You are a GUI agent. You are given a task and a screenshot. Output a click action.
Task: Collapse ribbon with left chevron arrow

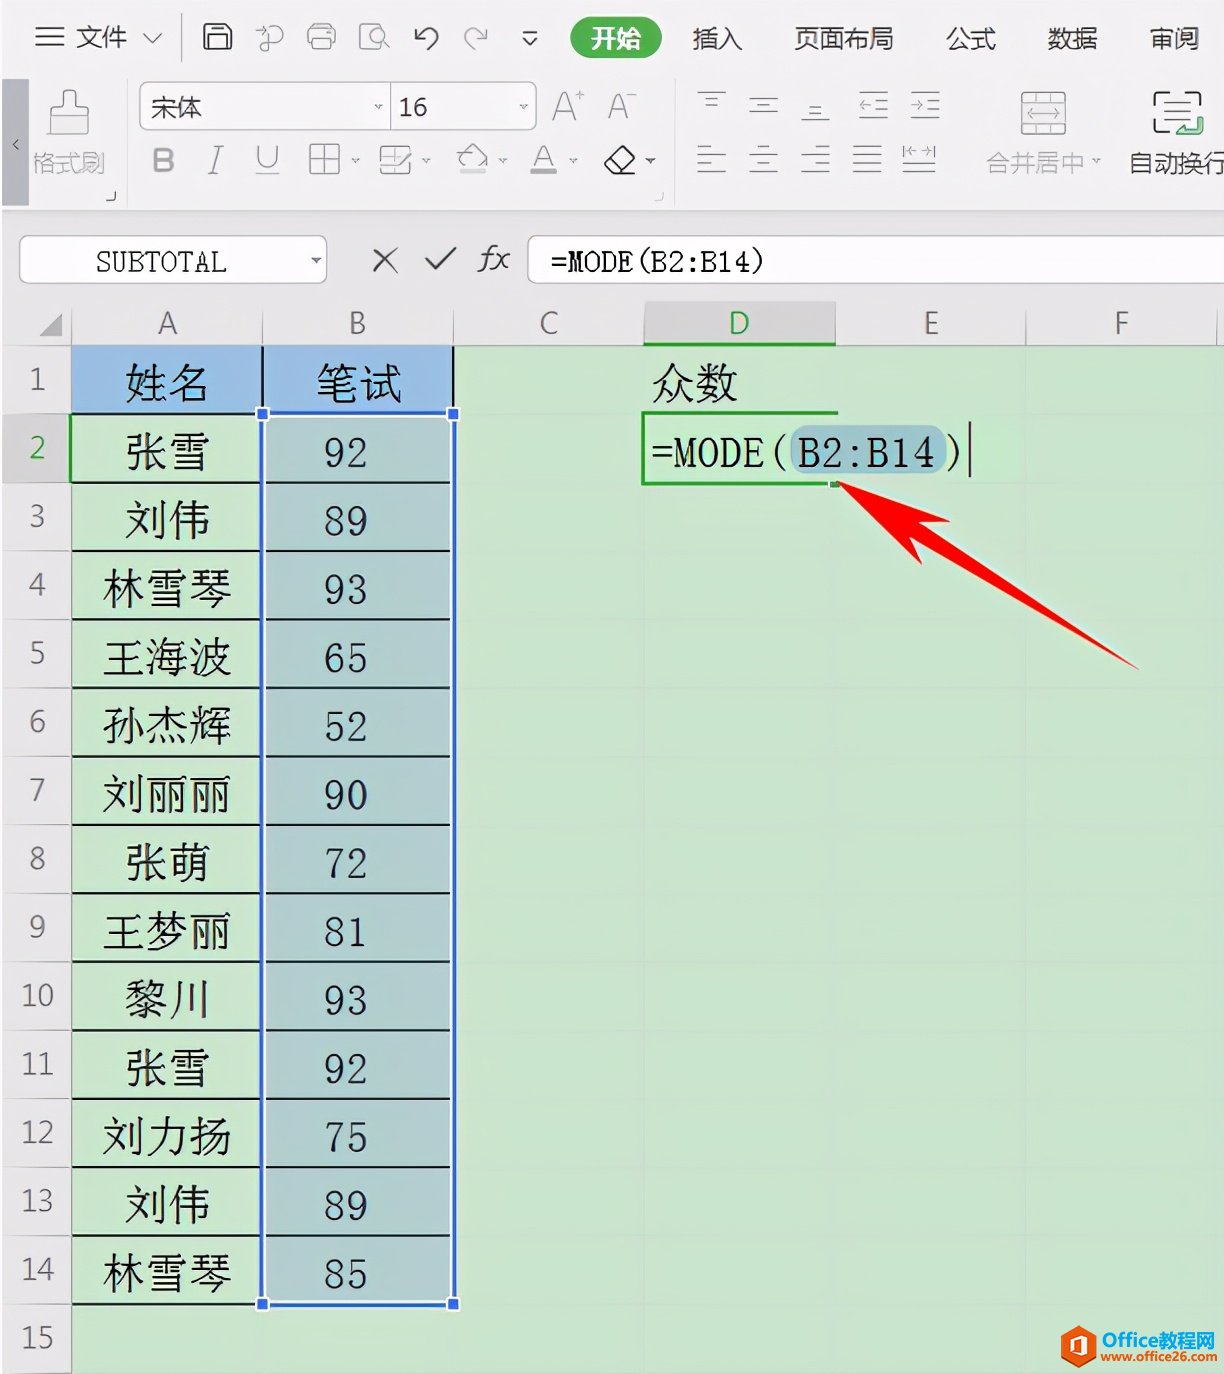tap(15, 144)
